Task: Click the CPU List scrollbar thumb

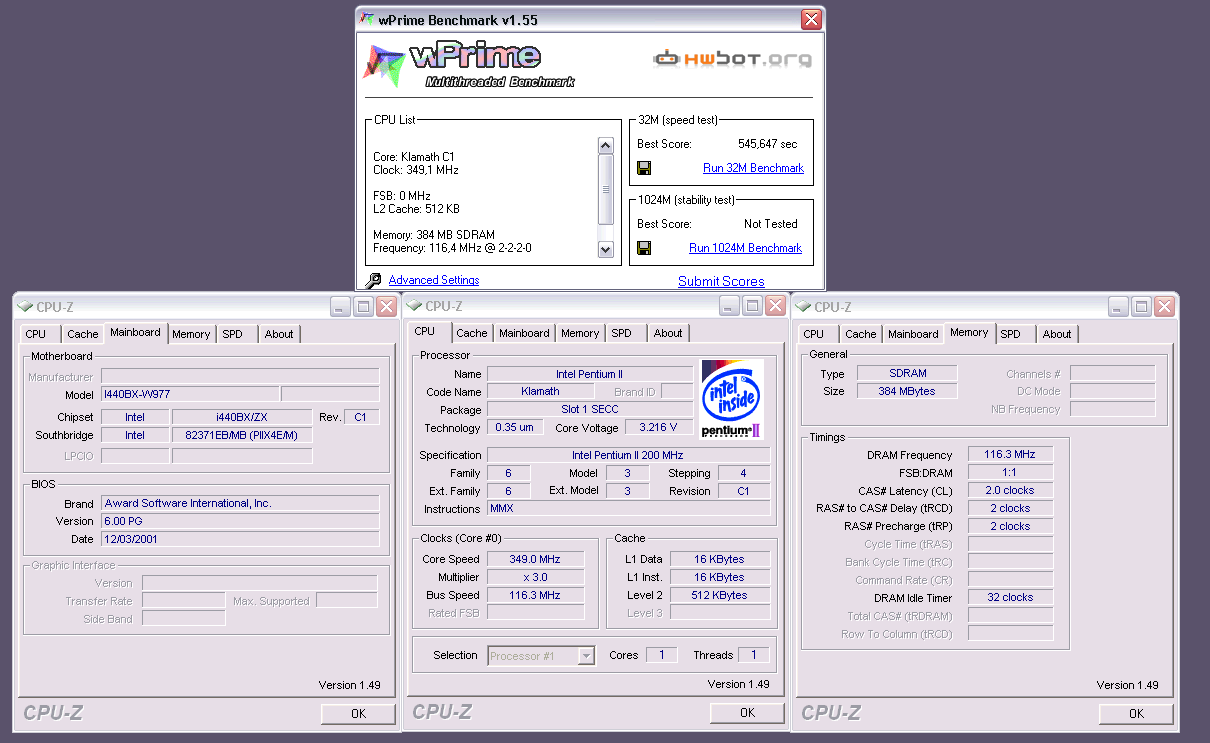Action: [605, 189]
